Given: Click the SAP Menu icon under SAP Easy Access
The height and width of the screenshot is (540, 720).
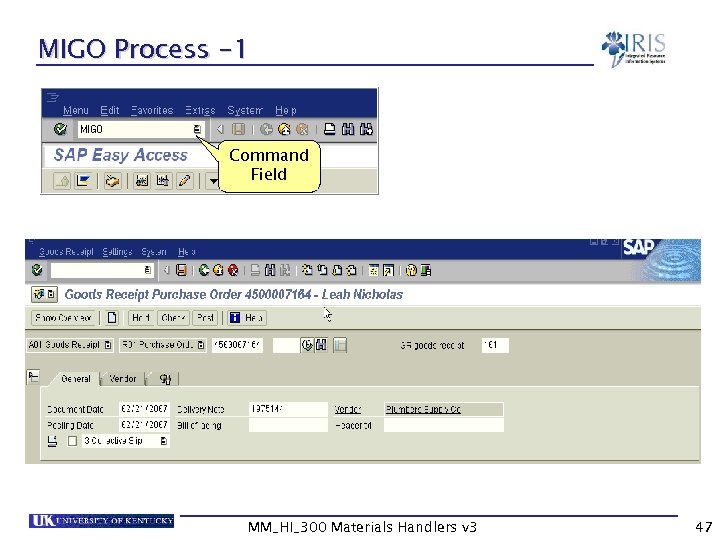Looking at the screenshot, I should (x=83, y=181).
